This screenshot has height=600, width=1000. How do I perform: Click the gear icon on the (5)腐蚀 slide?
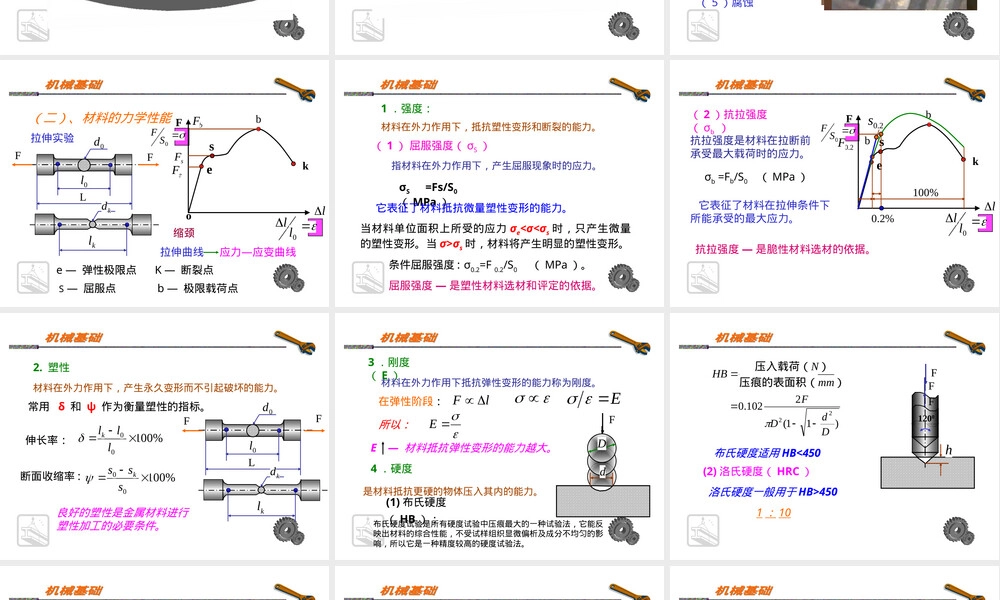coord(959,26)
